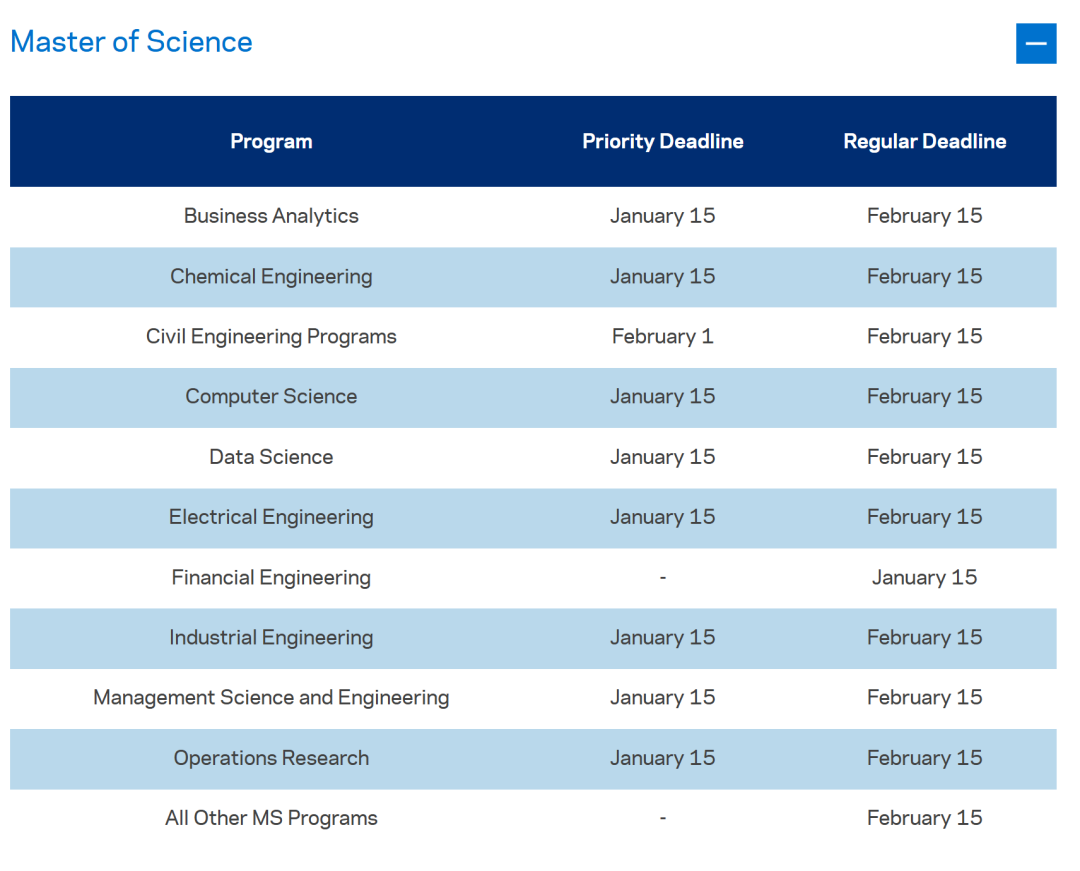Click the Civil Engineering Programs entry

coord(271,337)
